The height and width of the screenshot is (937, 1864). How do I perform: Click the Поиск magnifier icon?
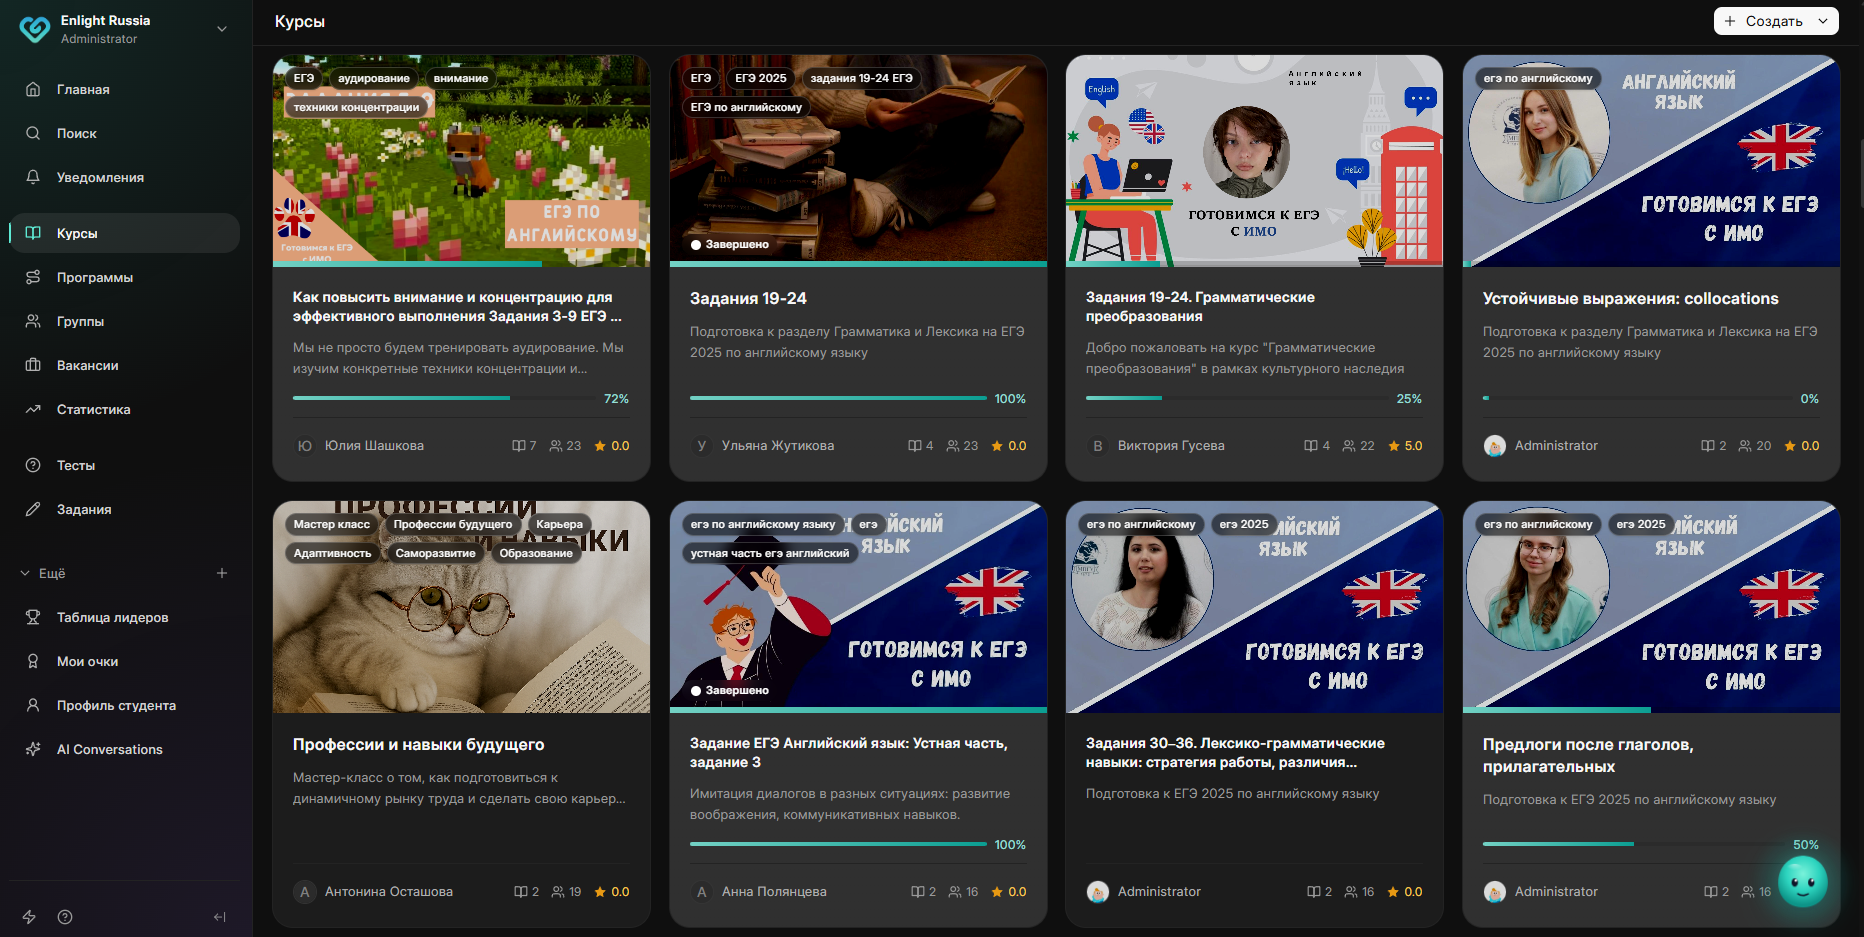point(33,133)
